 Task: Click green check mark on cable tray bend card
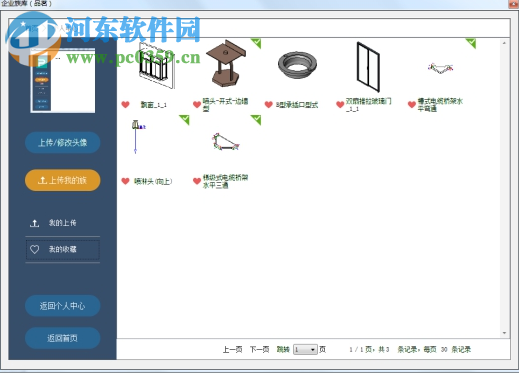(x=471, y=43)
